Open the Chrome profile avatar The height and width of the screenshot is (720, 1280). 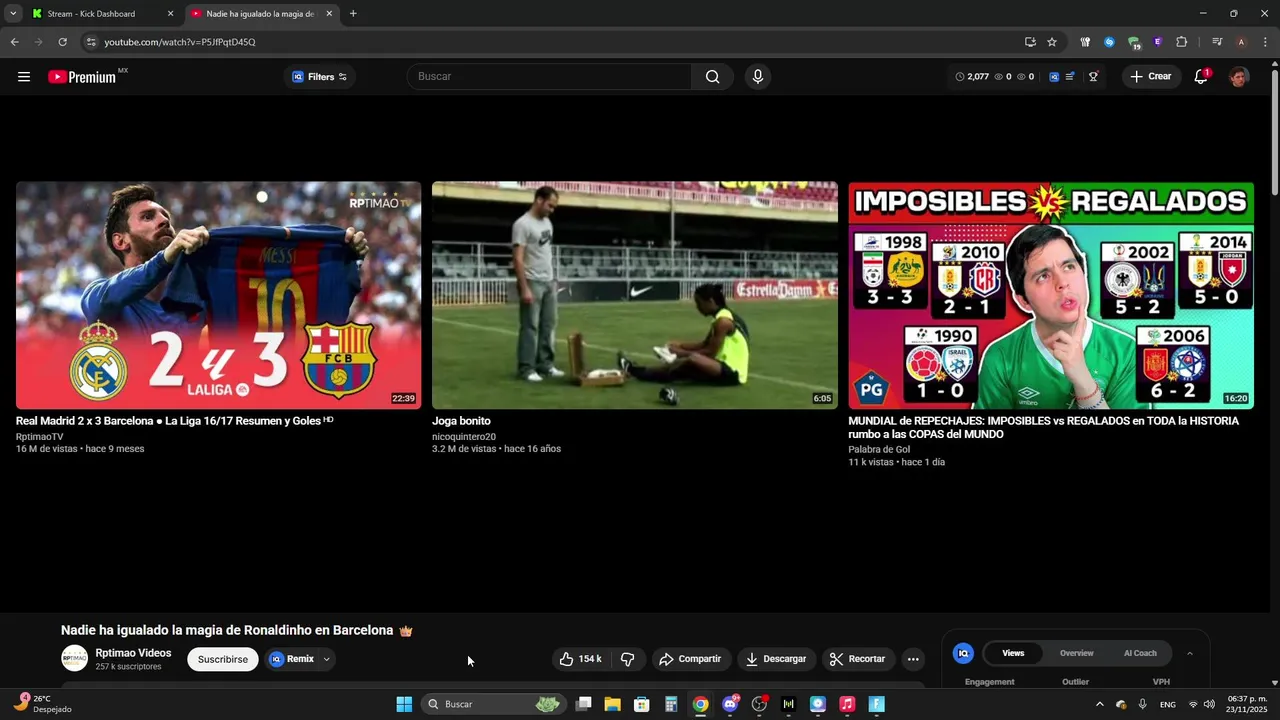pos(1241,42)
